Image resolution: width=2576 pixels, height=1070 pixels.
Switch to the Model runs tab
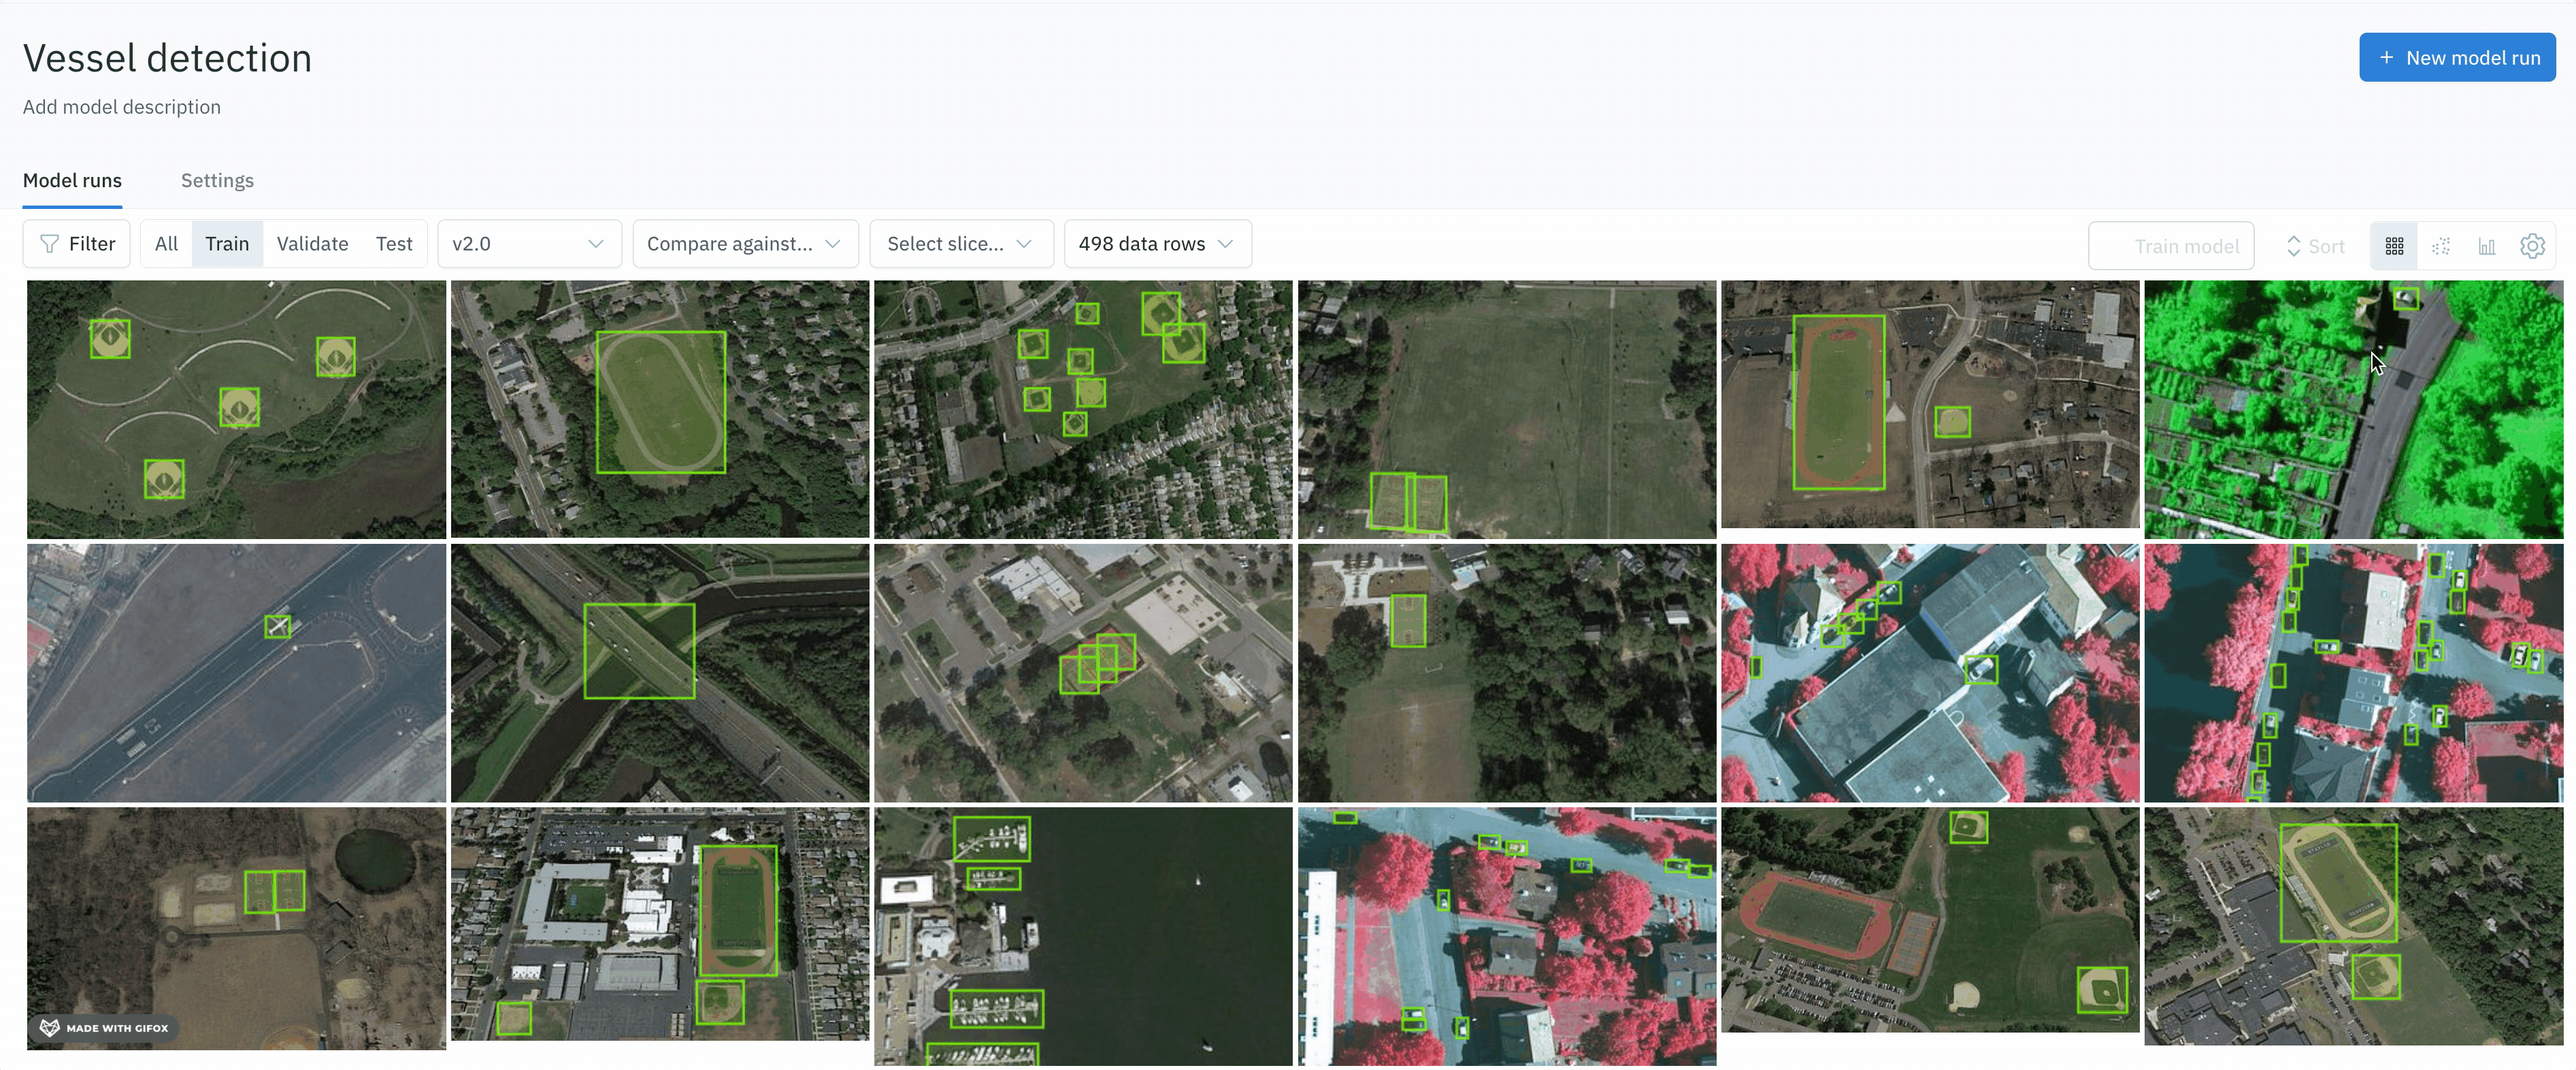(72, 181)
